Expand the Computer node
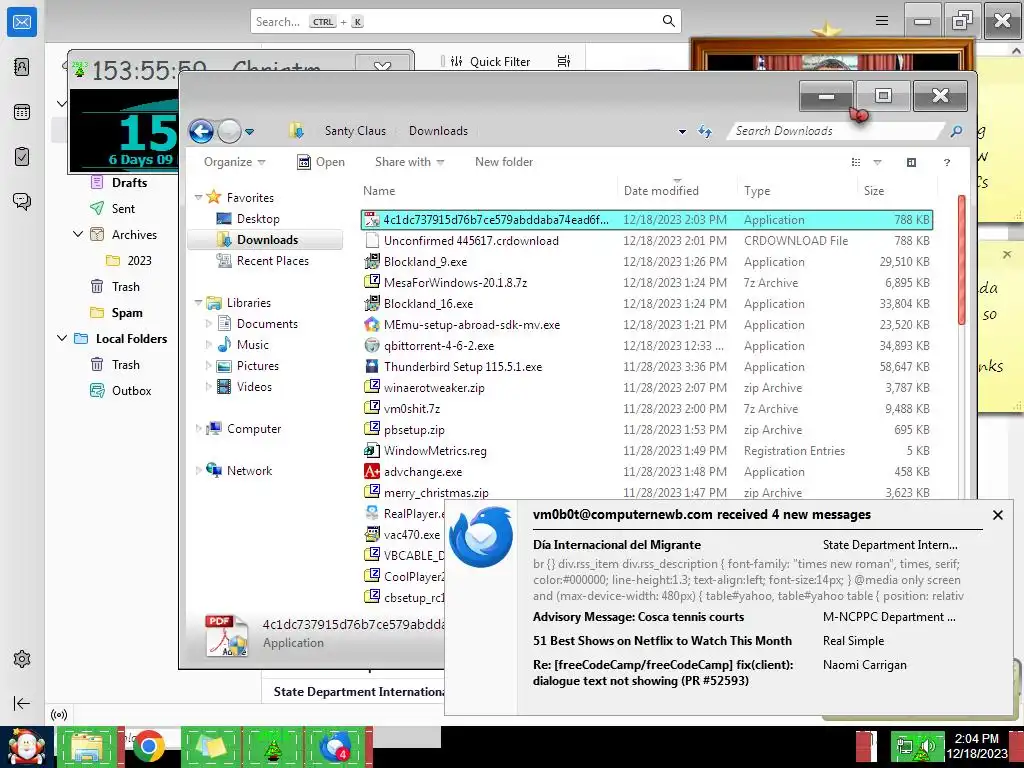 [199, 428]
